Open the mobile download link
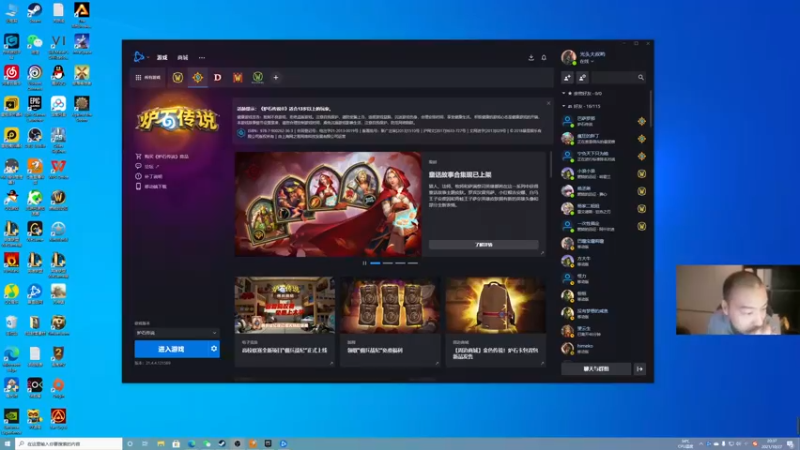 coord(151,187)
